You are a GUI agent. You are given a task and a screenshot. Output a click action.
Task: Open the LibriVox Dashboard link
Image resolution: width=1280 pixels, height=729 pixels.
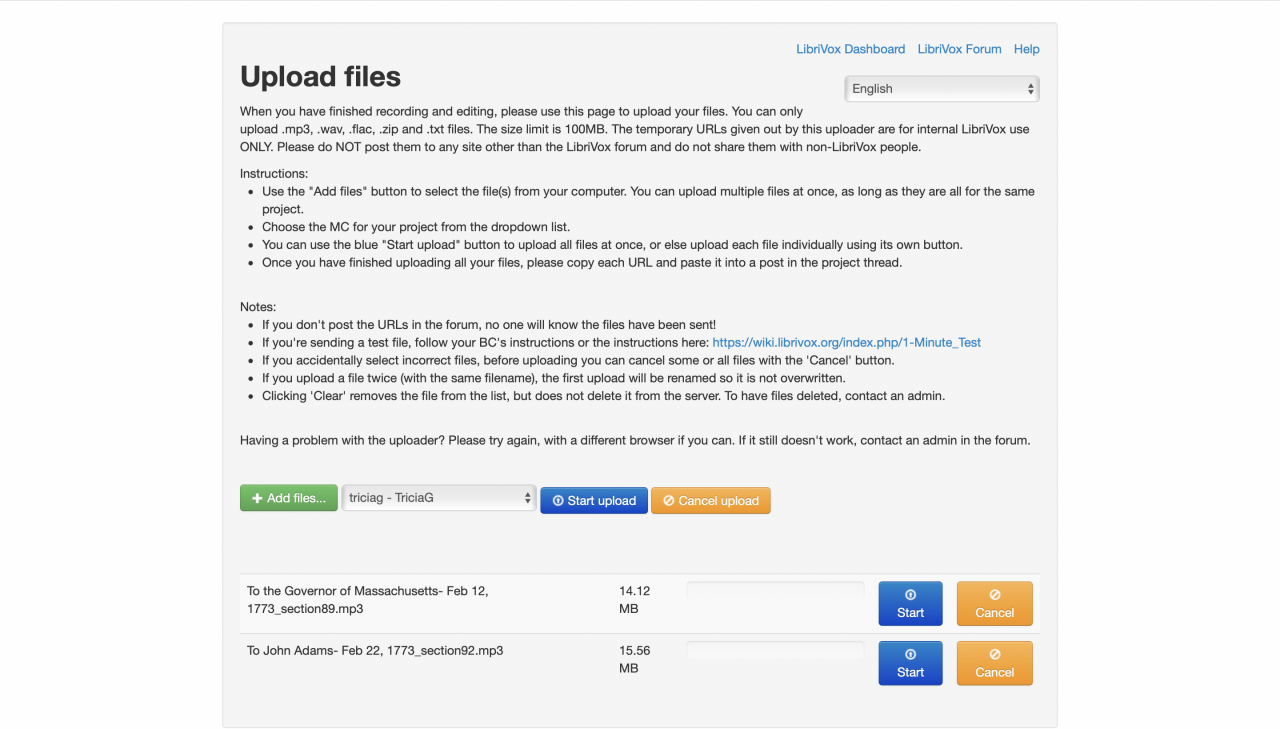[850, 49]
